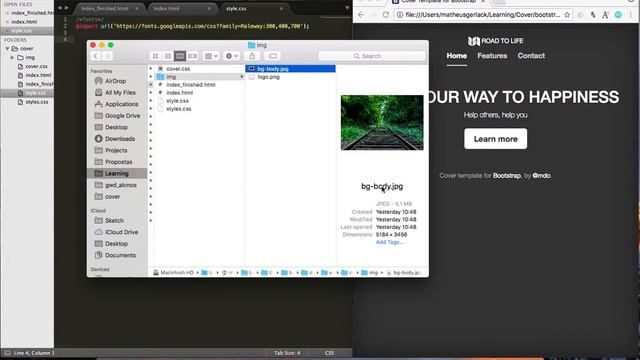Go back in the browser
This screenshot has width=640, height=360.
pyautogui.click(x=361, y=15)
